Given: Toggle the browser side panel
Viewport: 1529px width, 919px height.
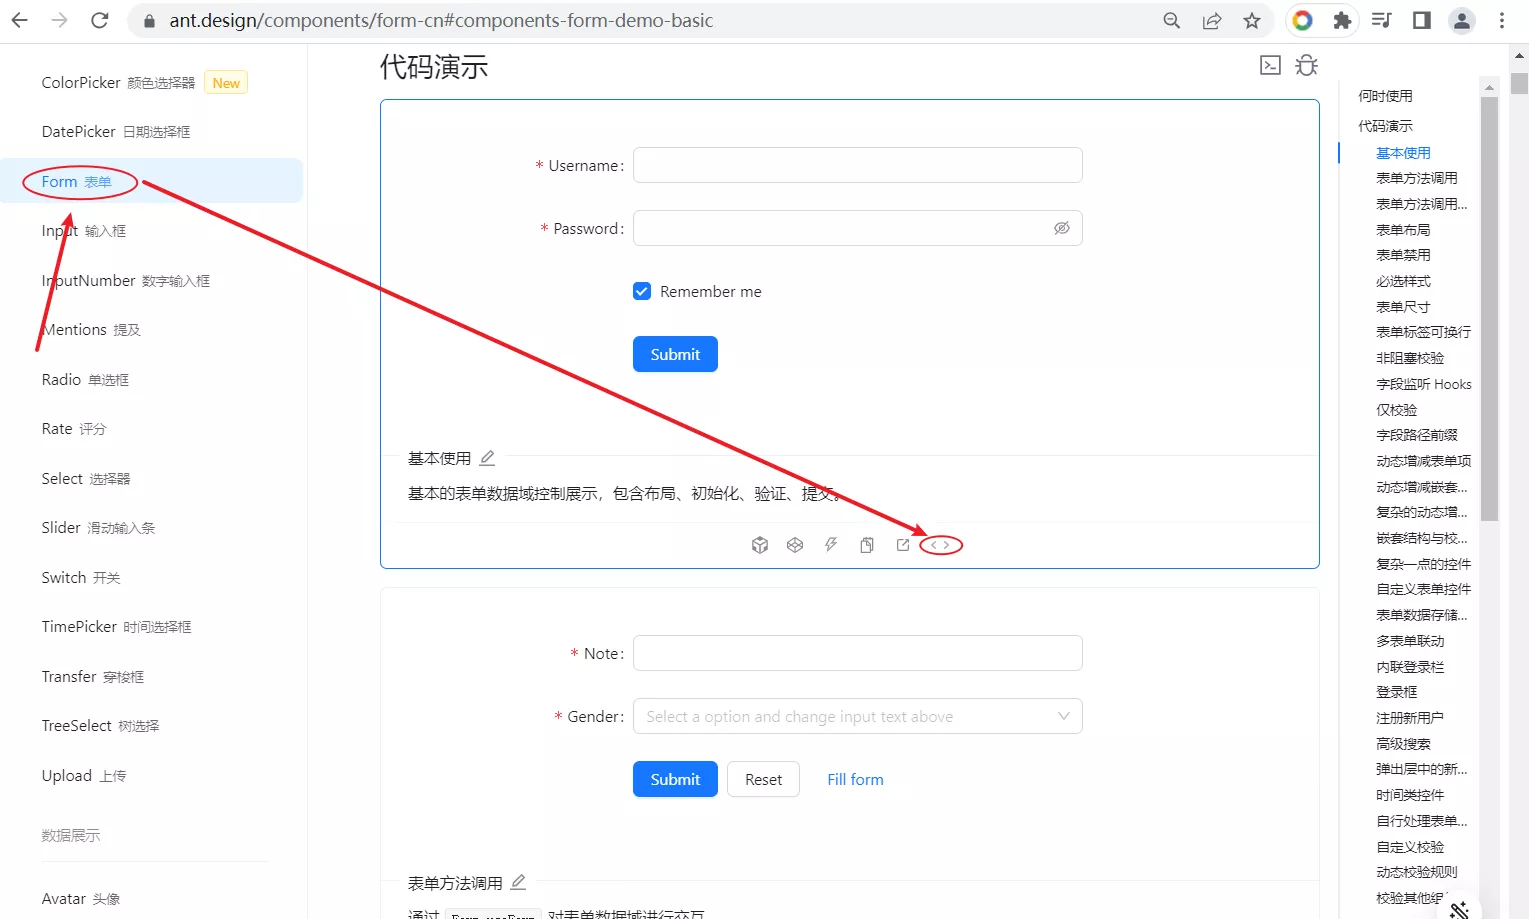Looking at the screenshot, I should pos(1422,20).
